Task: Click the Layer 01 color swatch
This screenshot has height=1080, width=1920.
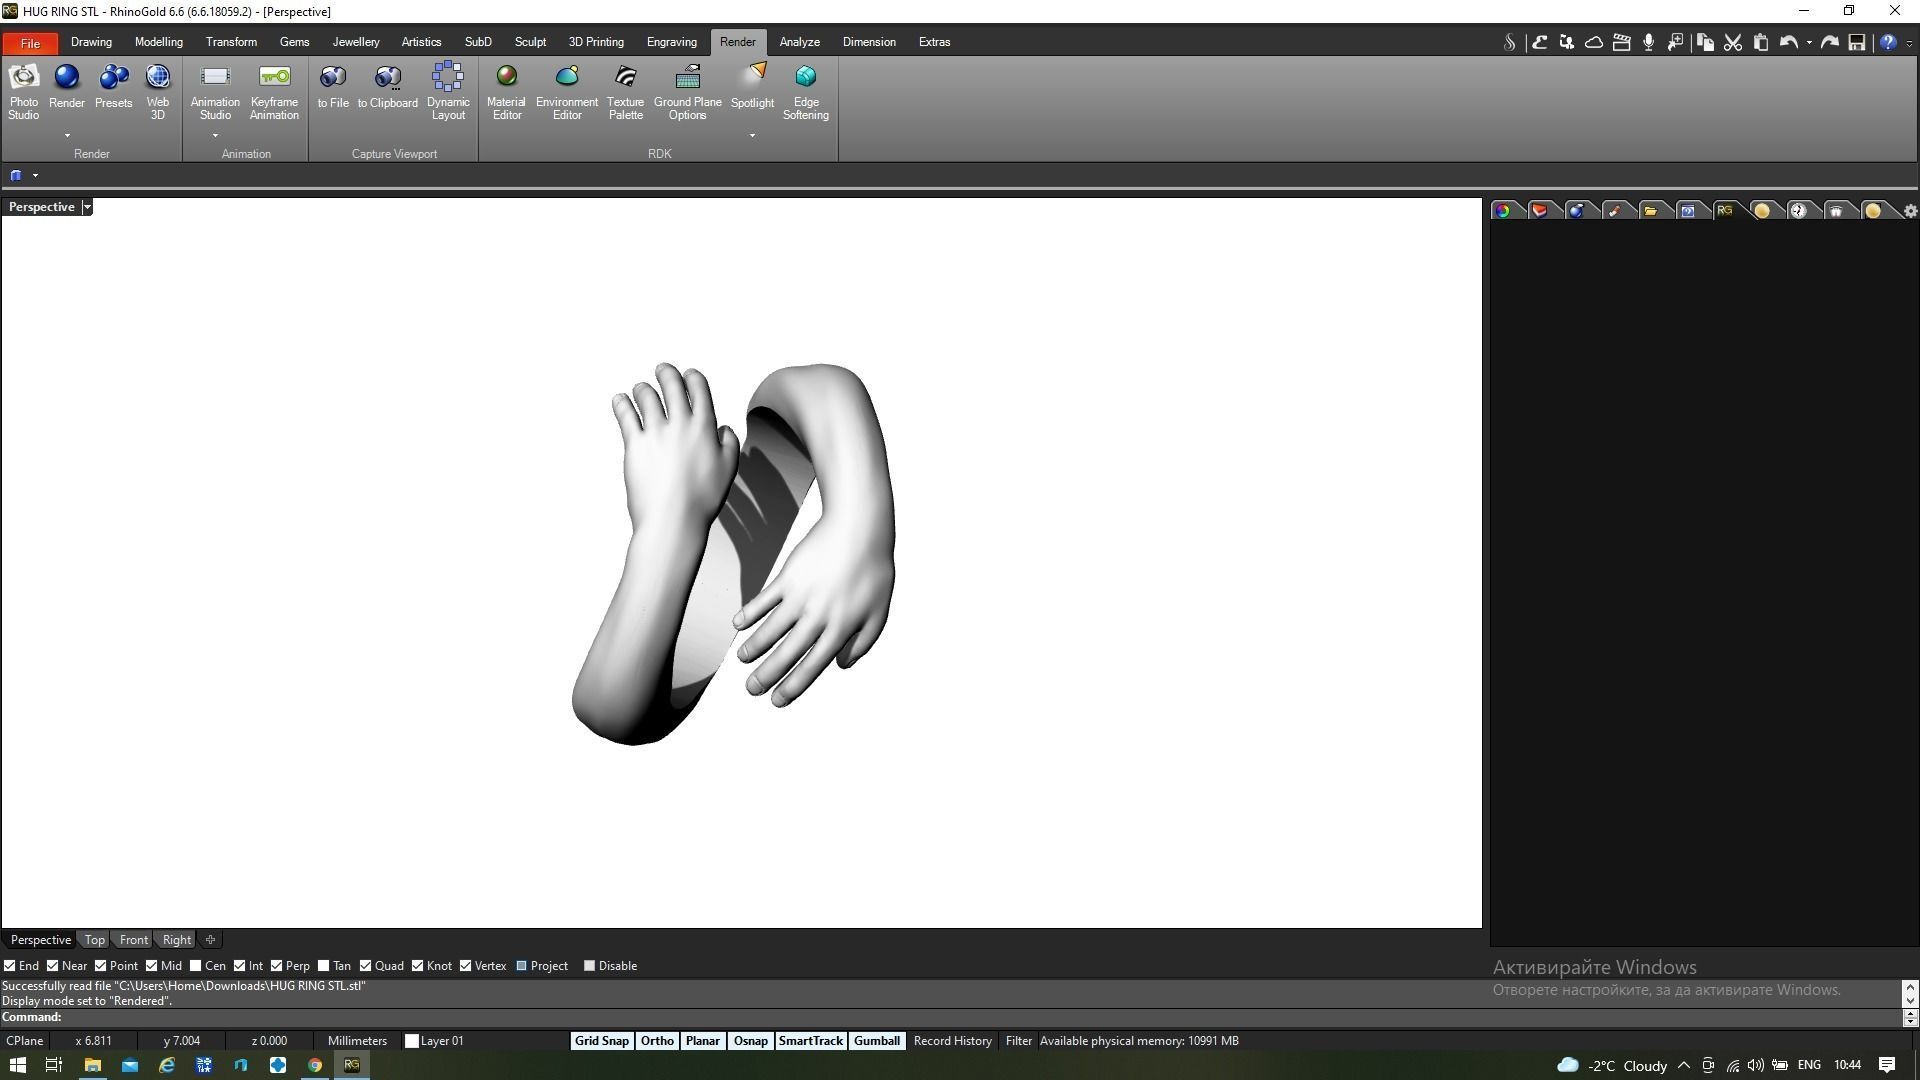Action: point(411,1041)
